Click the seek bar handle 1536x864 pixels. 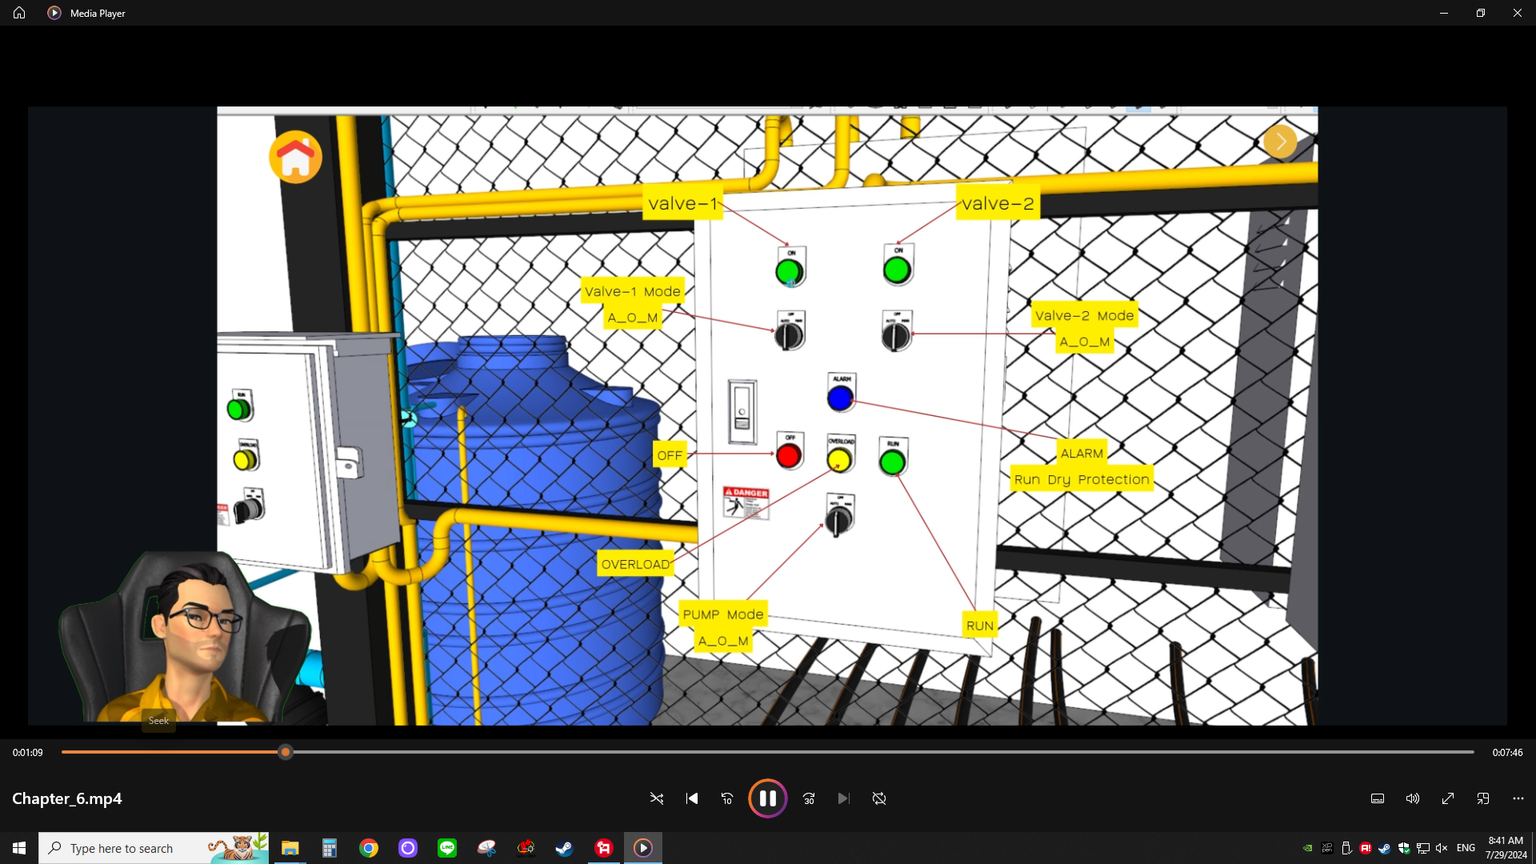point(286,752)
